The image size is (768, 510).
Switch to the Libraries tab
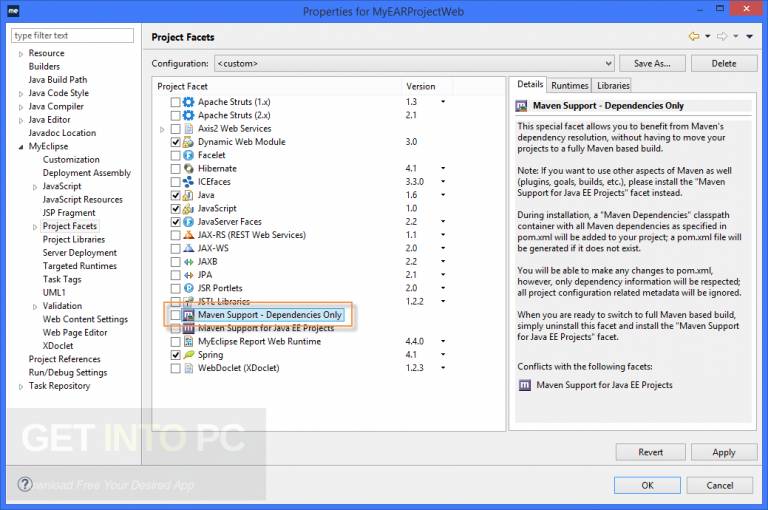pyautogui.click(x=613, y=85)
